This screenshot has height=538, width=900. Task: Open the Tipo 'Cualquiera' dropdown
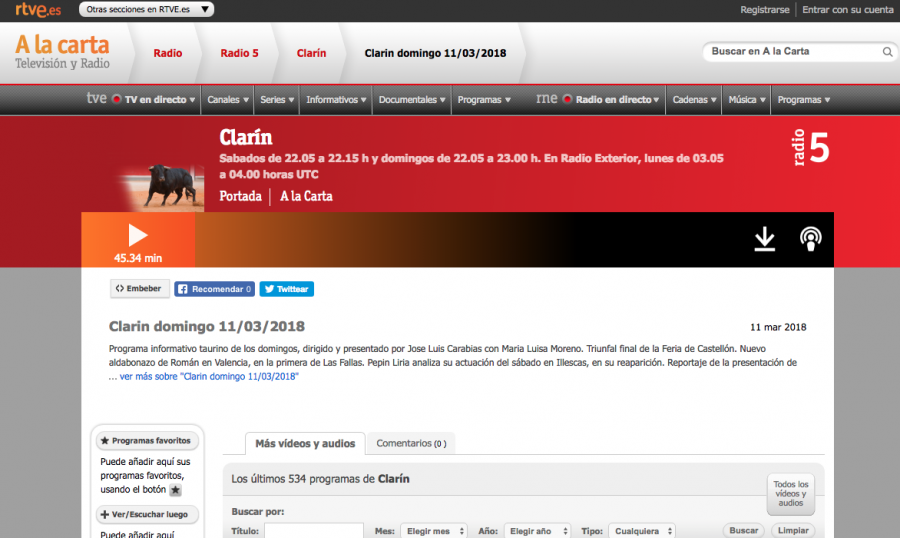click(642, 531)
